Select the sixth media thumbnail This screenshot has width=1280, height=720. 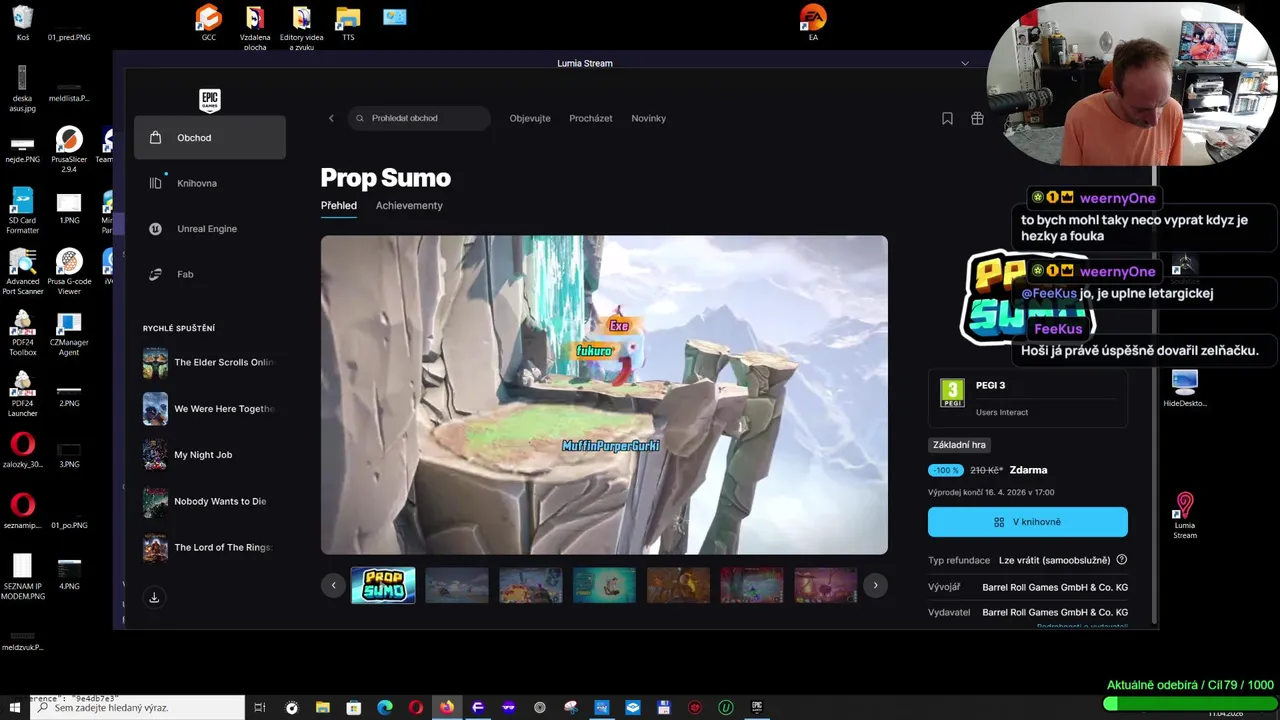[x=752, y=586]
